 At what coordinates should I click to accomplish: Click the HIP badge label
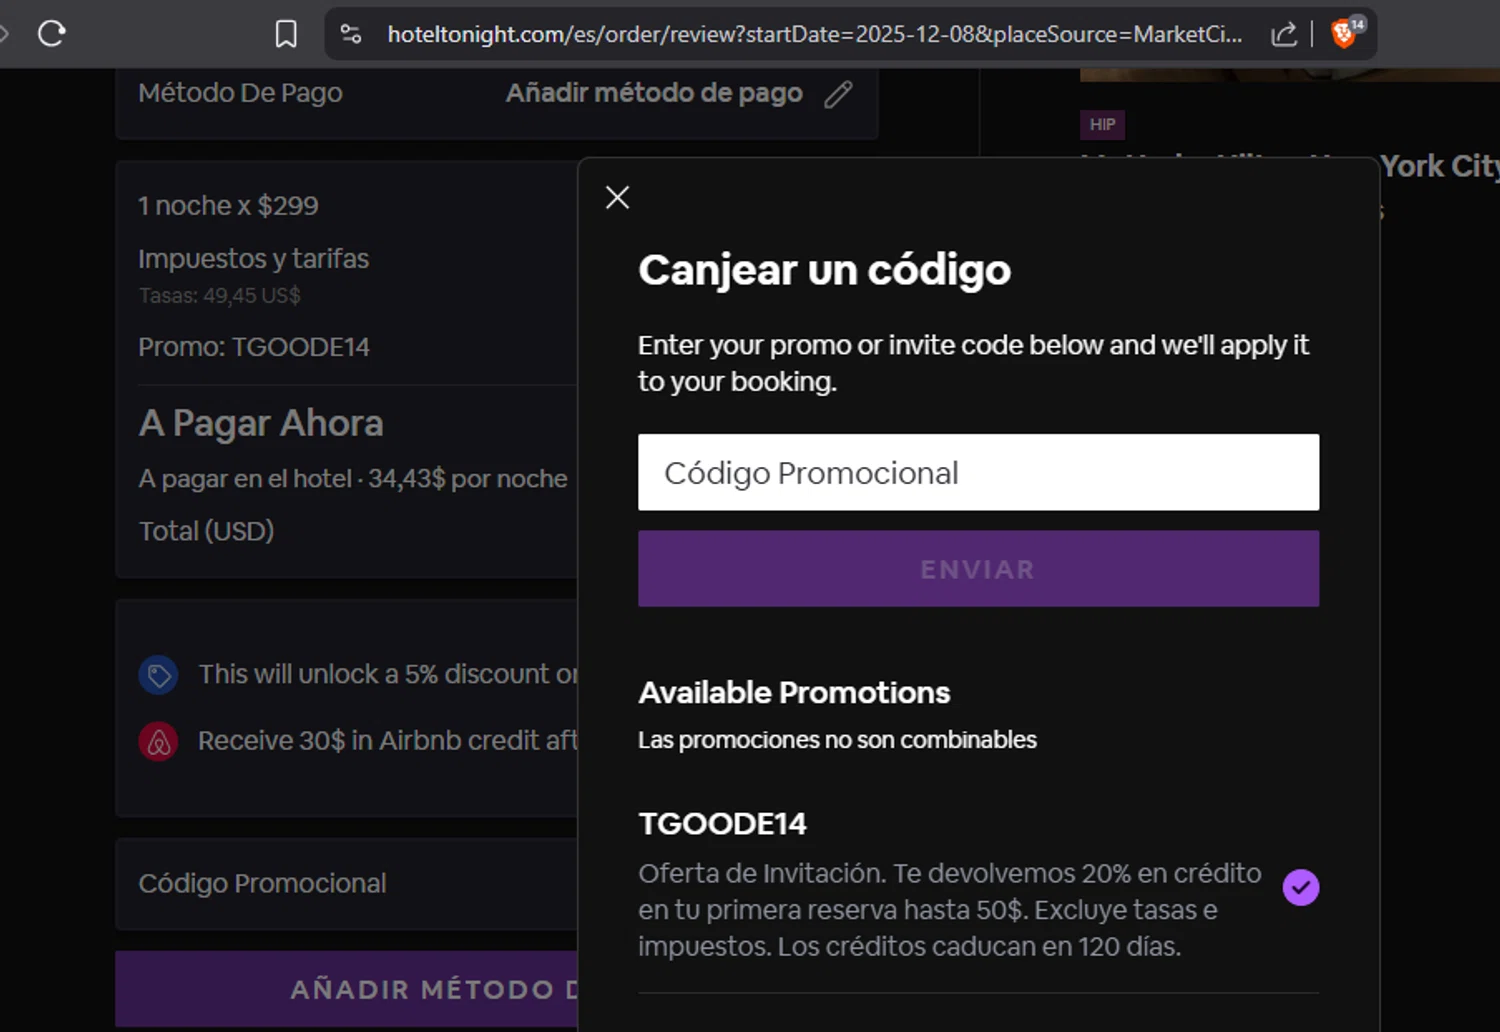tap(1102, 125)
